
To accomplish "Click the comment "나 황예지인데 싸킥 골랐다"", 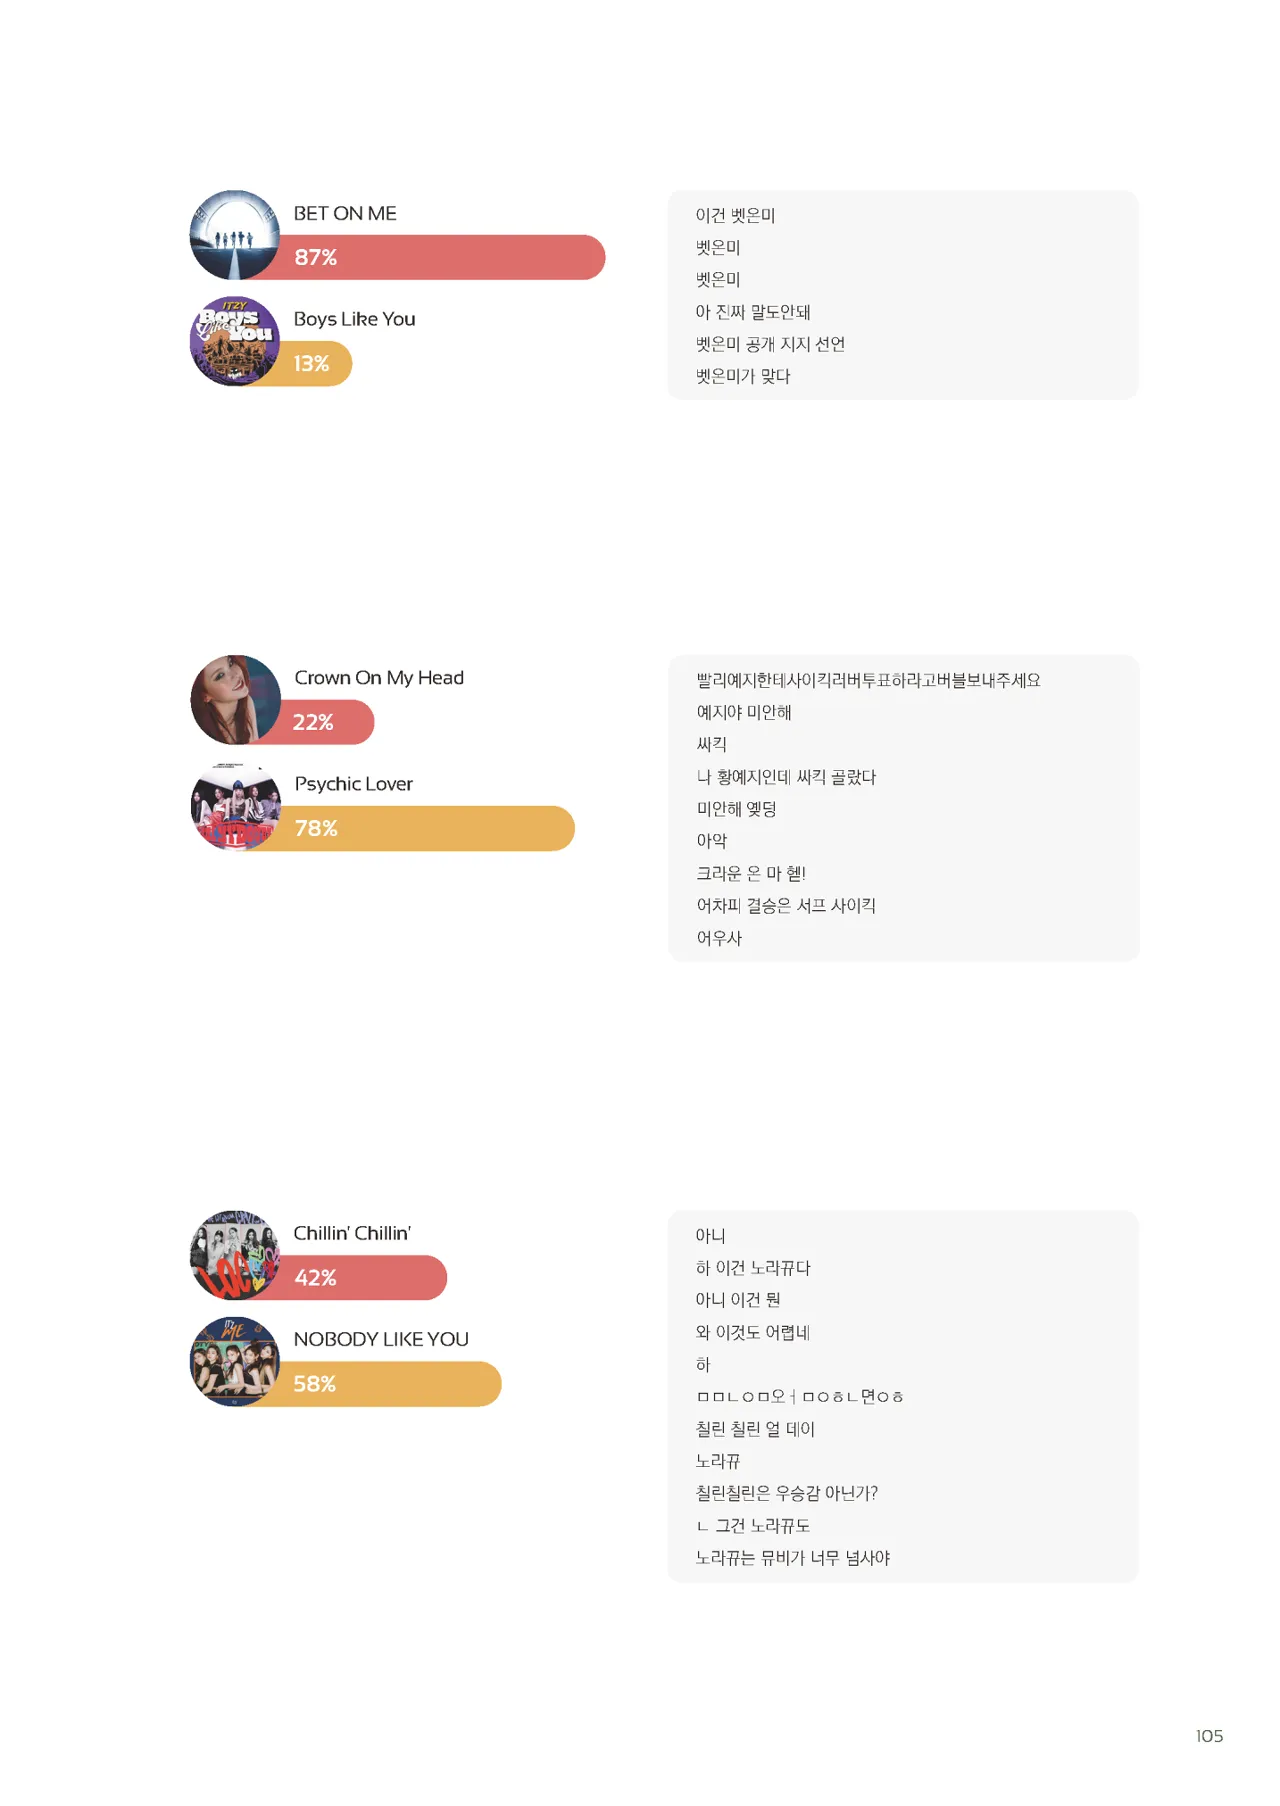I will pos(786,777).
